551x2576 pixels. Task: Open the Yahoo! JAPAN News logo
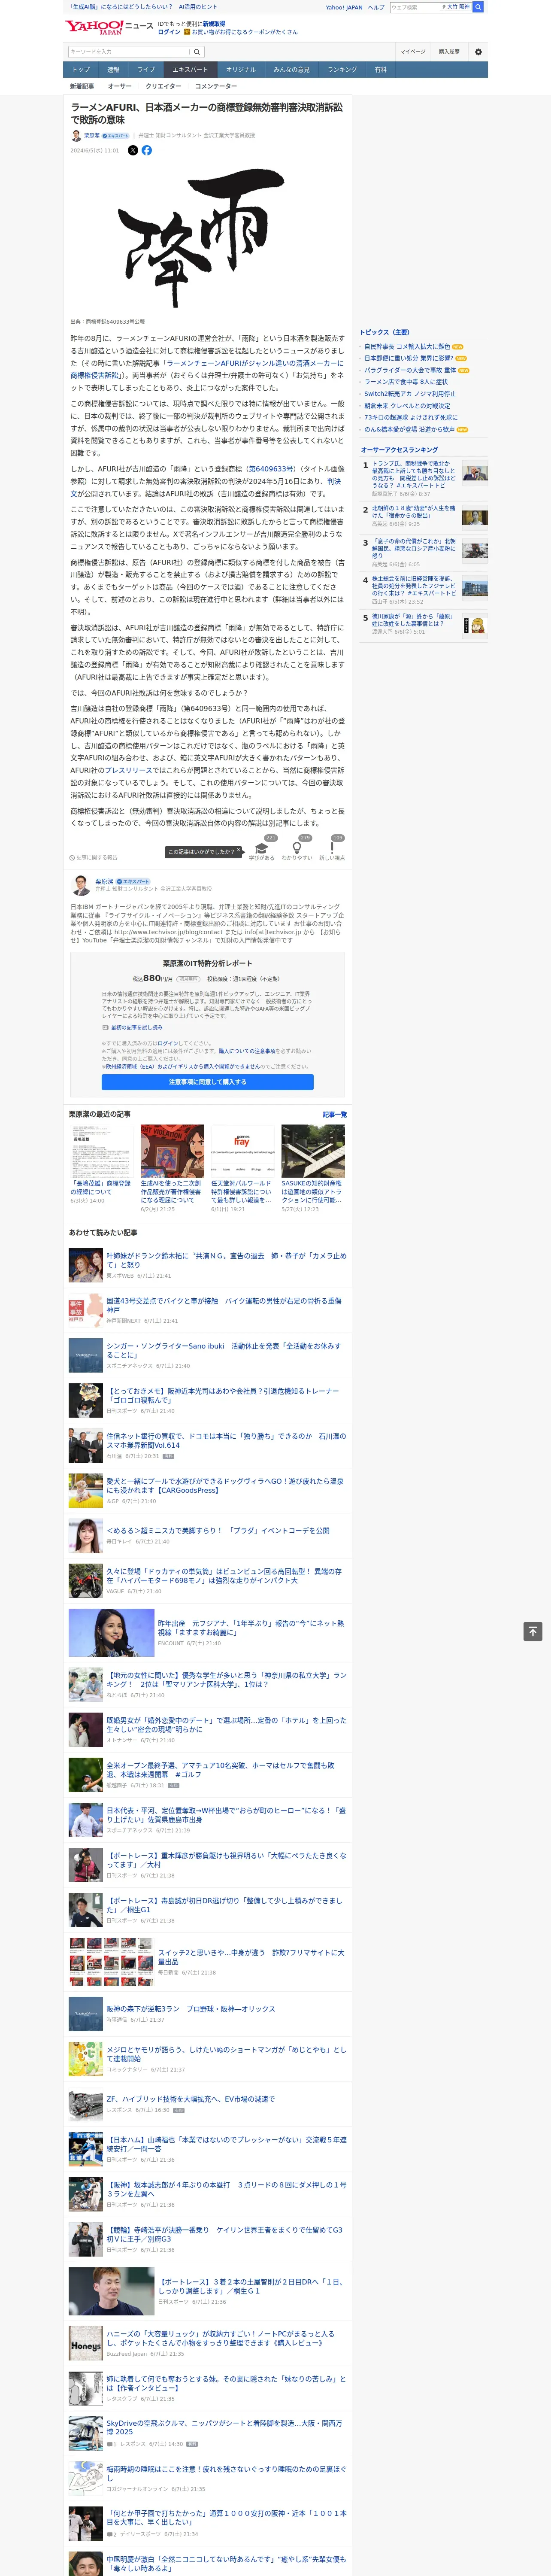109,27
